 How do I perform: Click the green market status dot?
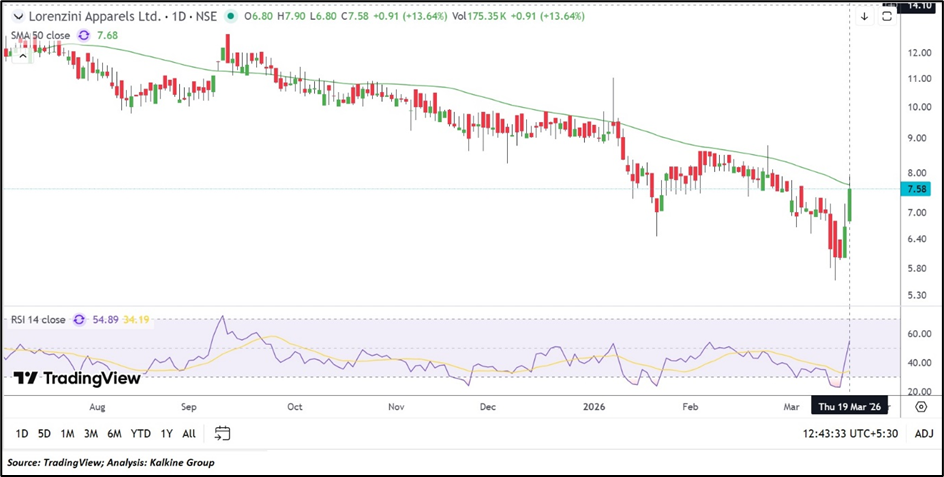[233, 16]
